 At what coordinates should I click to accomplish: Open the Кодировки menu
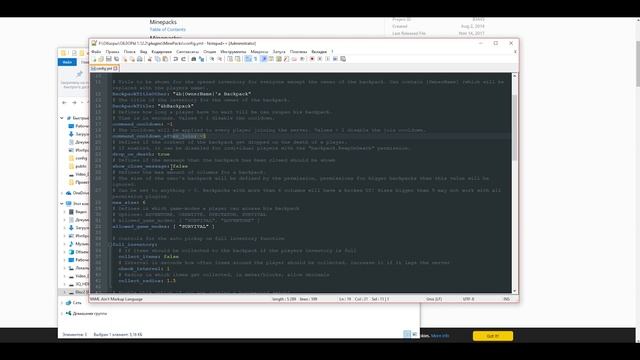(x=162, y=52)
